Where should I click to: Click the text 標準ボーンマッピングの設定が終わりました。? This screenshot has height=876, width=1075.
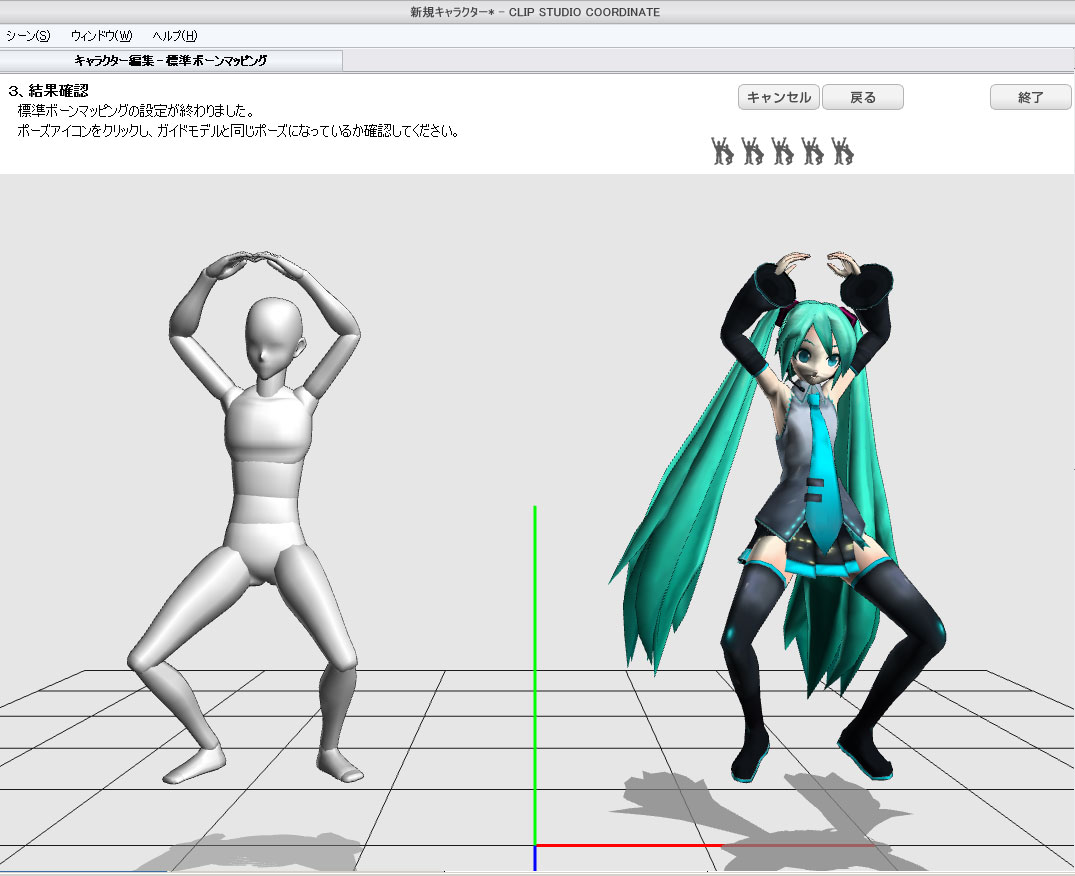tap(136, 110)
